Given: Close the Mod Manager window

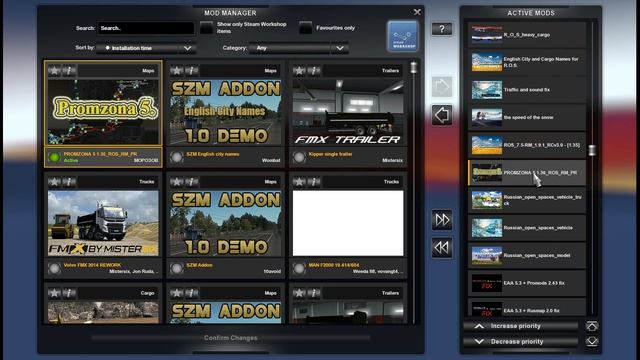Looking at the screenshot, I should point(417,12).
